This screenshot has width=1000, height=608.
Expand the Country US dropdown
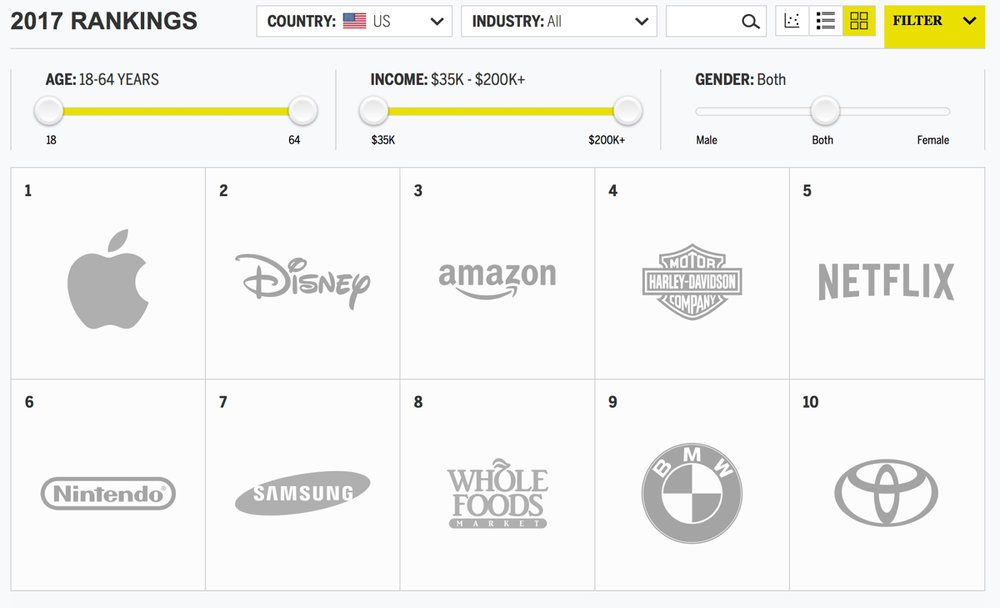[x=354, y=21]
